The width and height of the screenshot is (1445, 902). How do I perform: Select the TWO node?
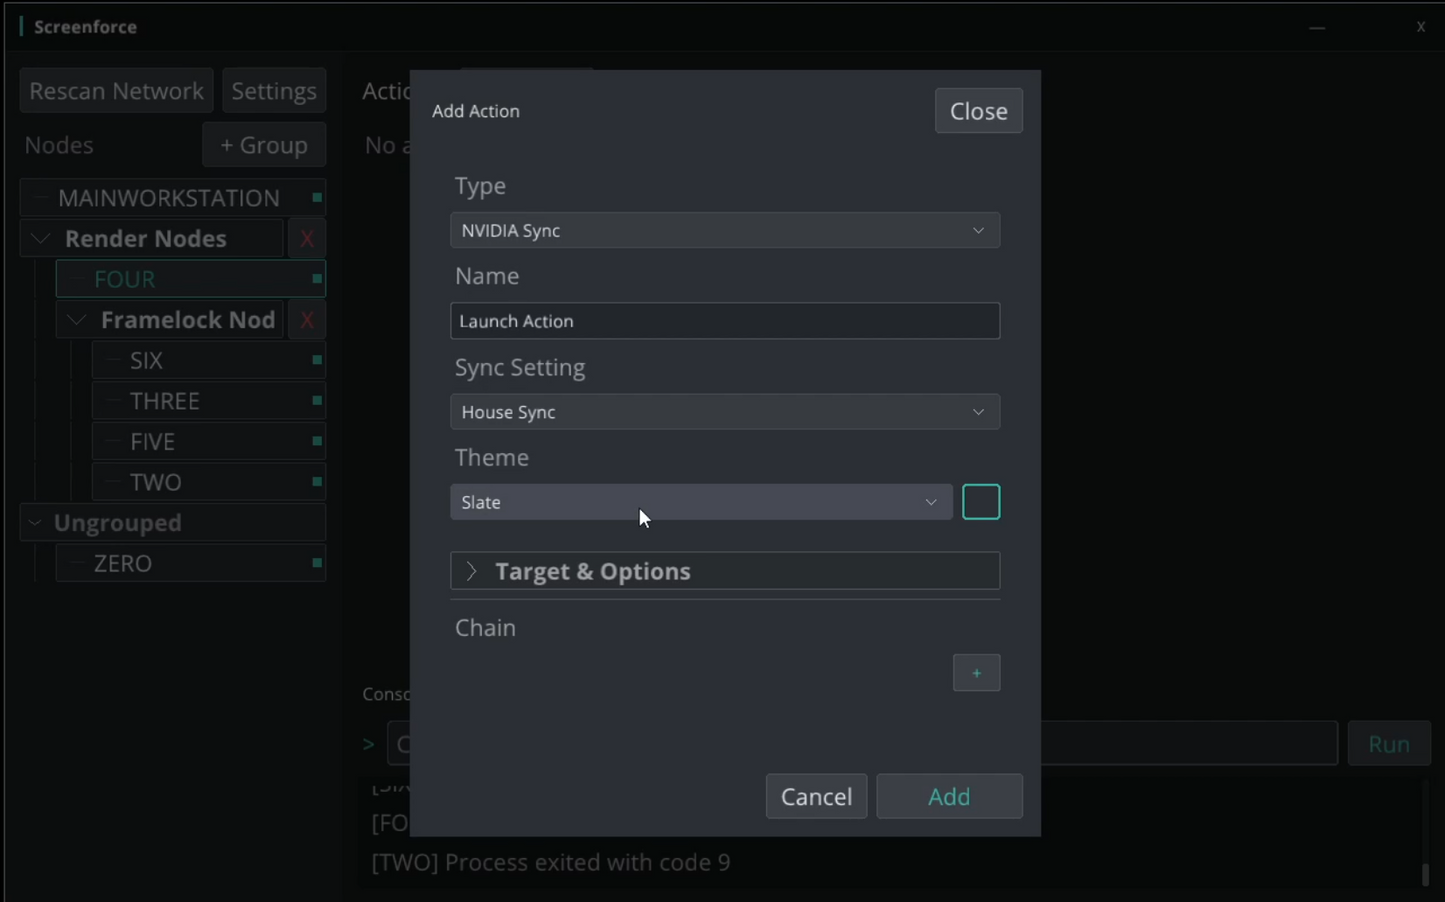(209, 482)
